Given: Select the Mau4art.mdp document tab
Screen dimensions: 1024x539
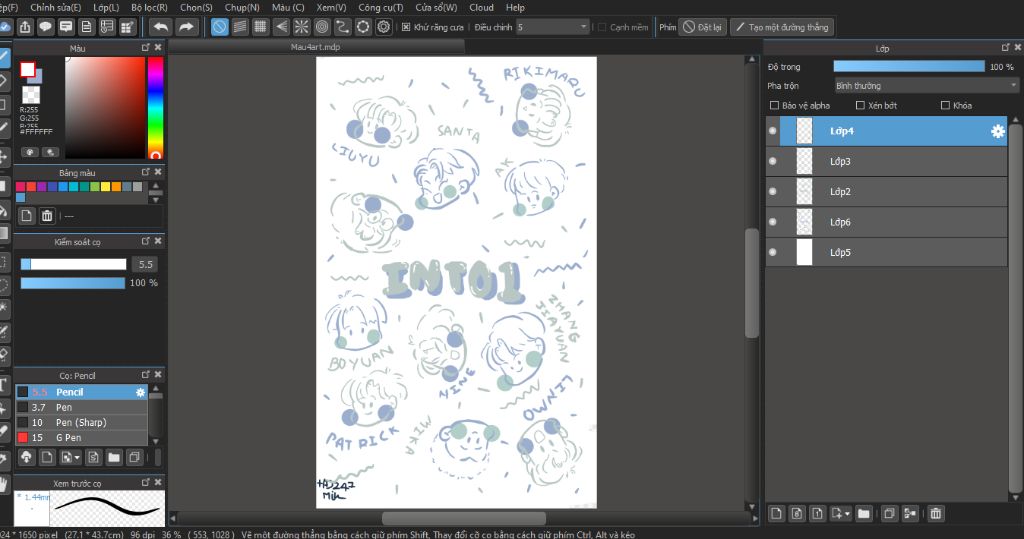Looking at the screenshot, I should (315, 47).
